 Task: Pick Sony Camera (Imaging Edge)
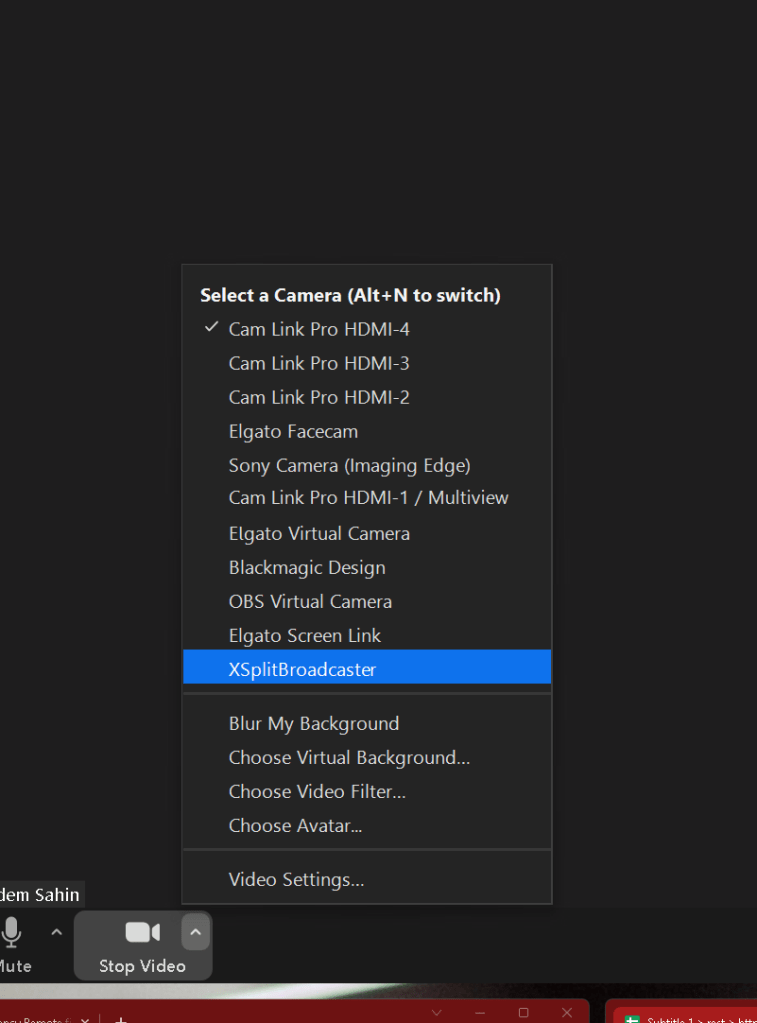(367, 465)
